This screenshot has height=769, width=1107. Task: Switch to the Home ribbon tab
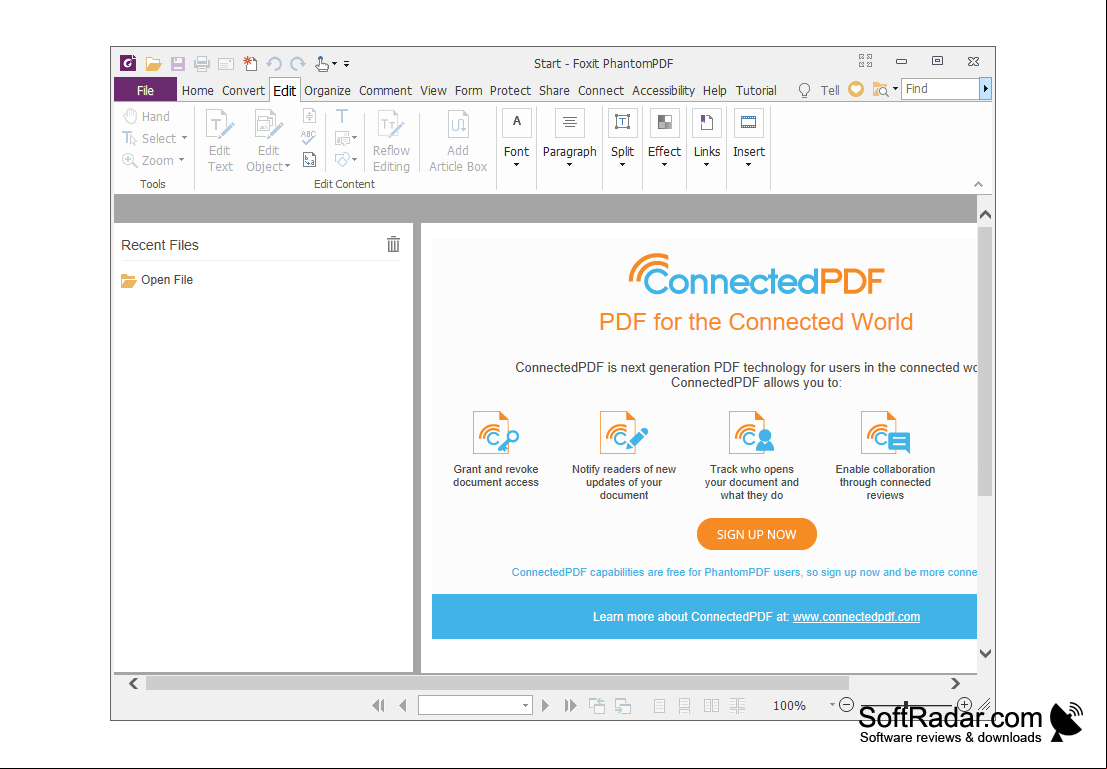198,90
